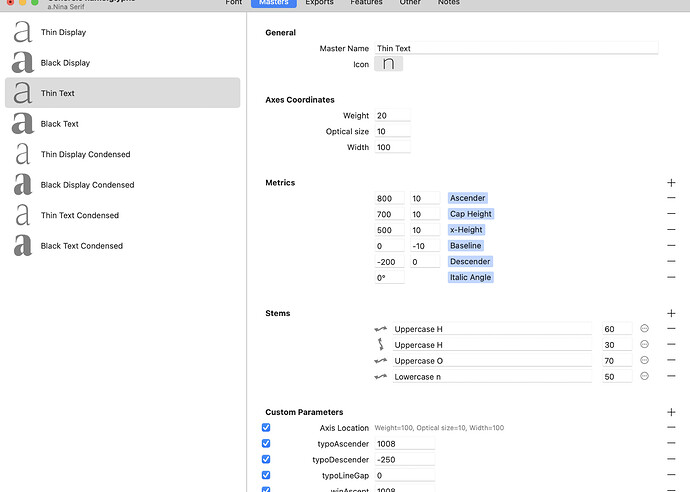Toggle direction icon of Lowercase n stem
The height and width of the screenshot is (492, 690).
[x=381, y=377]
